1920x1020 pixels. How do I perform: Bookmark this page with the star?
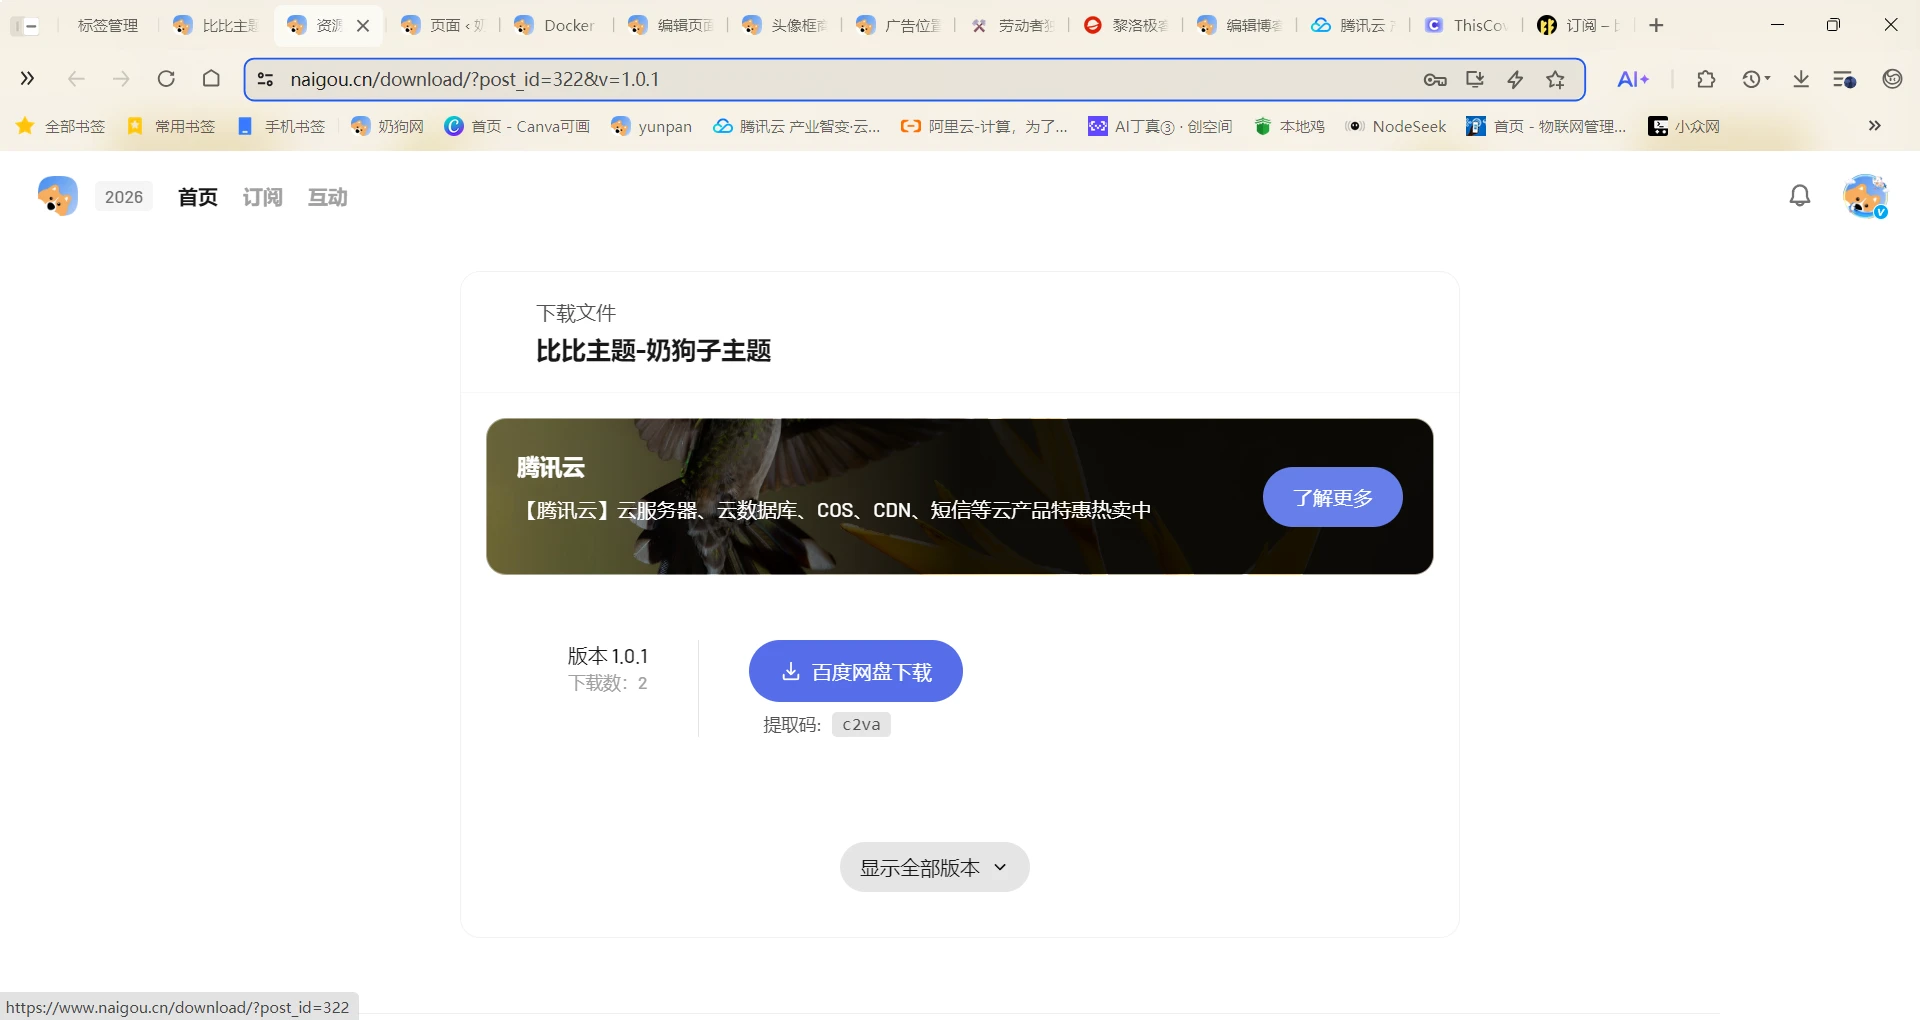(1555, 80)
